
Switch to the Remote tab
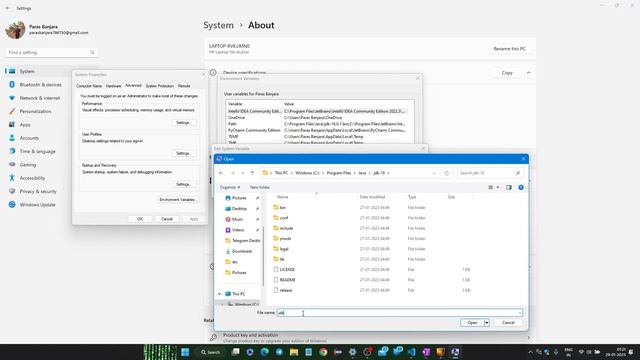point(184,86)
